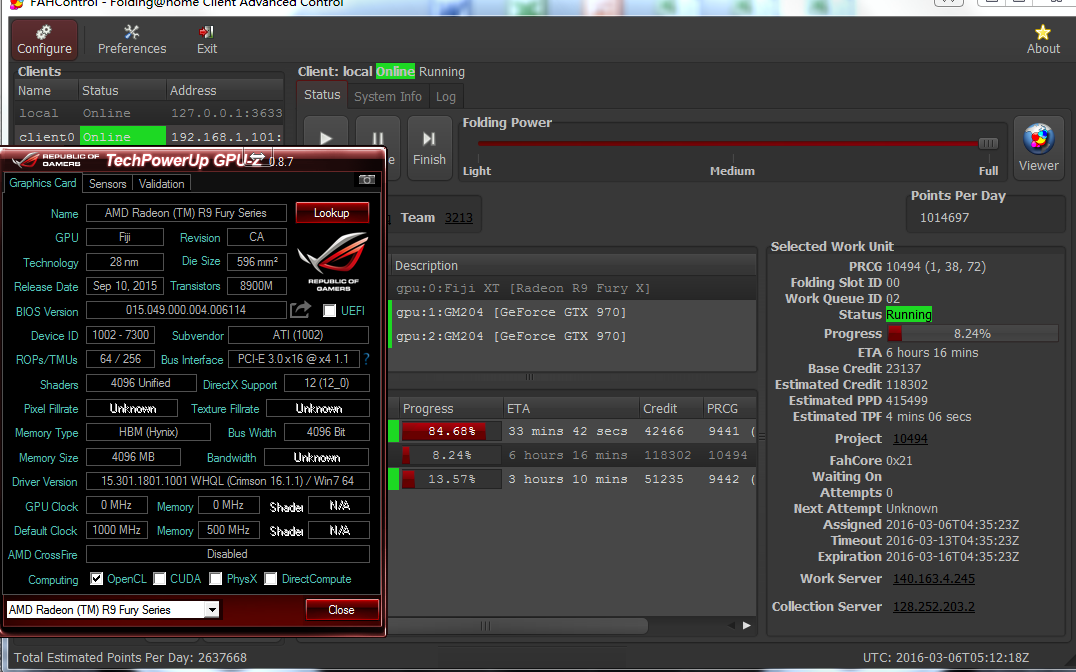Toggle the DirectCompute checkbox
Viewport: 1076px width, 672px height.
click(x=270, y=579)
